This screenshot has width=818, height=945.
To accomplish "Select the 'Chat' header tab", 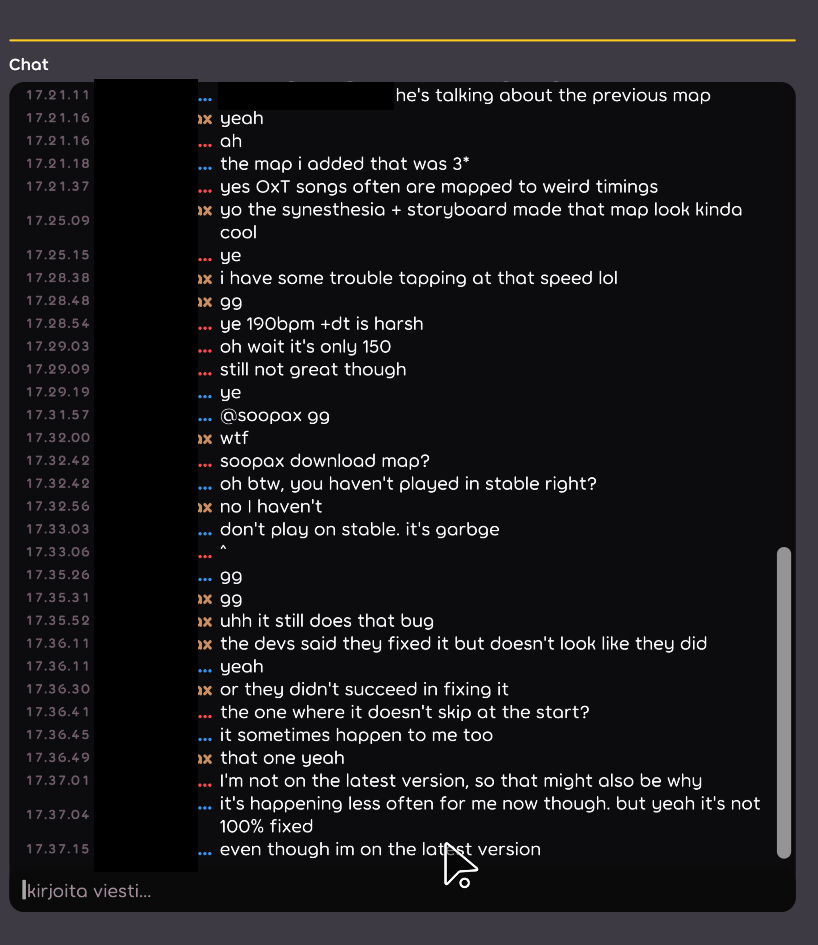I will (27, 64).
